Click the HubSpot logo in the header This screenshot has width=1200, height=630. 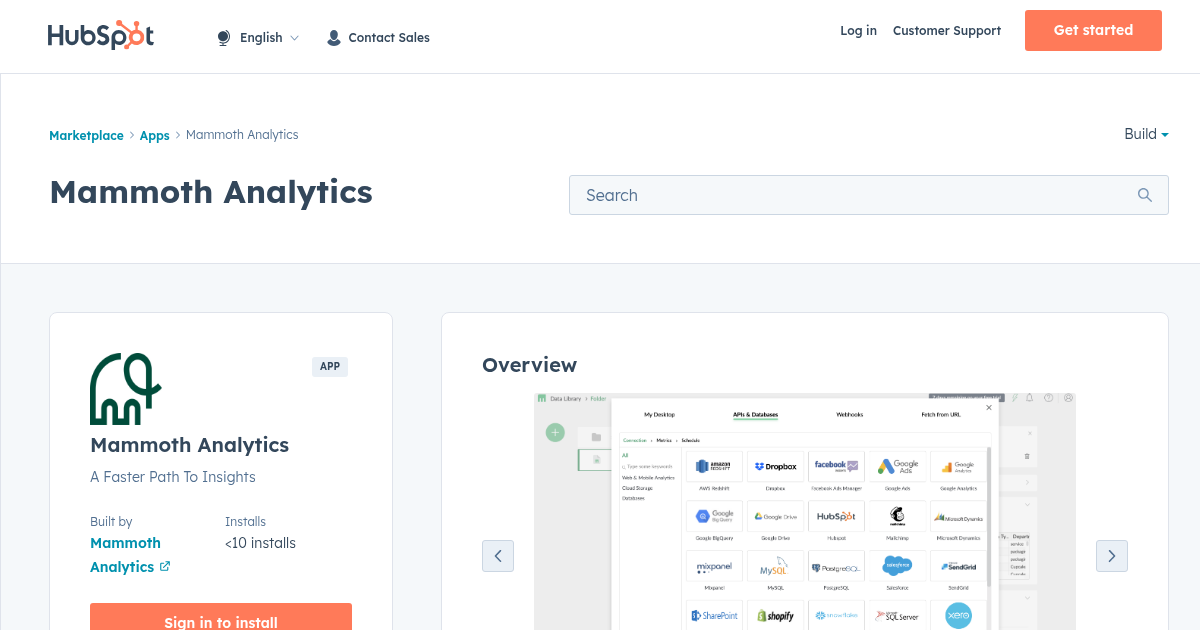101,35
